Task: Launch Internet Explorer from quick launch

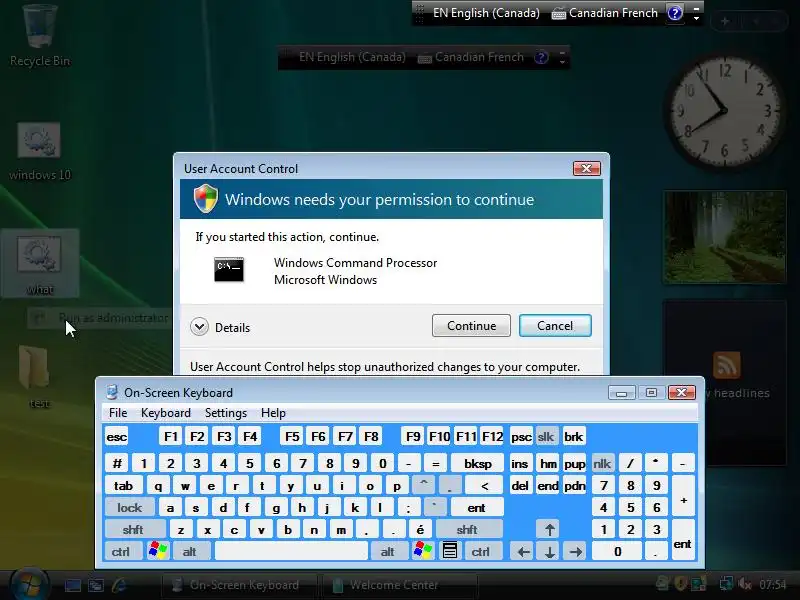Action: point(119,585)
